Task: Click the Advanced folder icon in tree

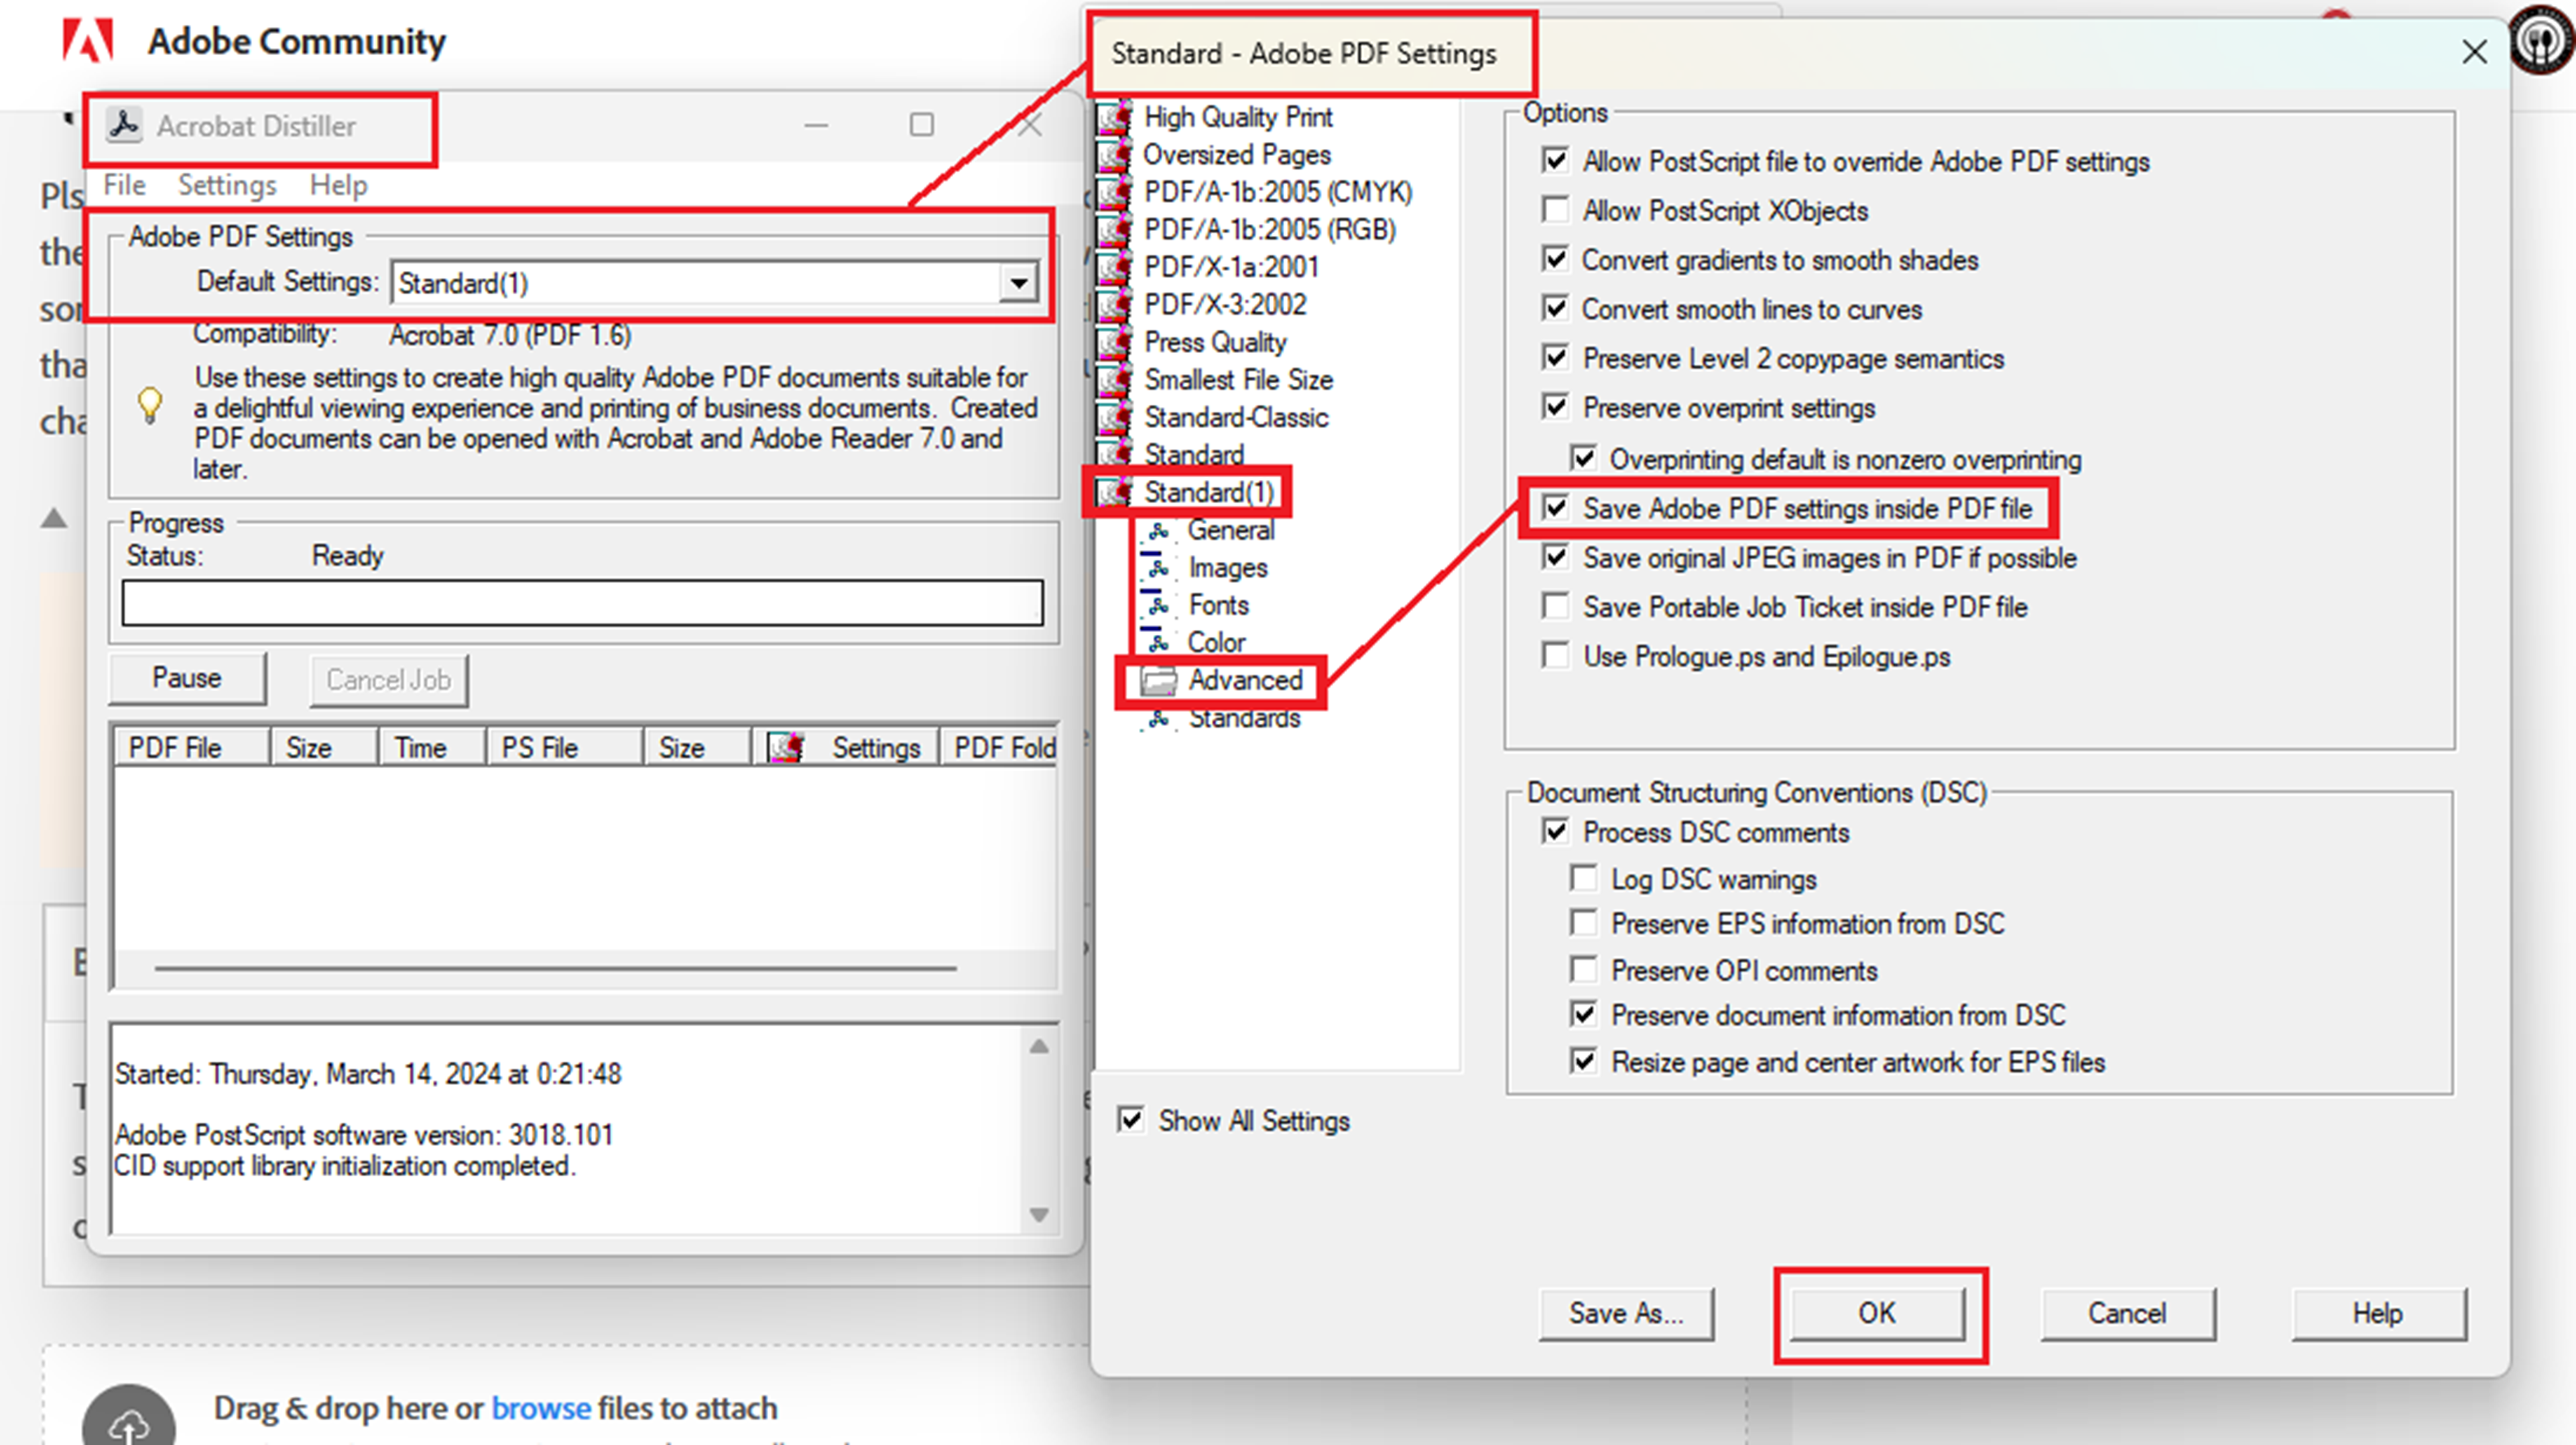Action: pos(1159,681)
